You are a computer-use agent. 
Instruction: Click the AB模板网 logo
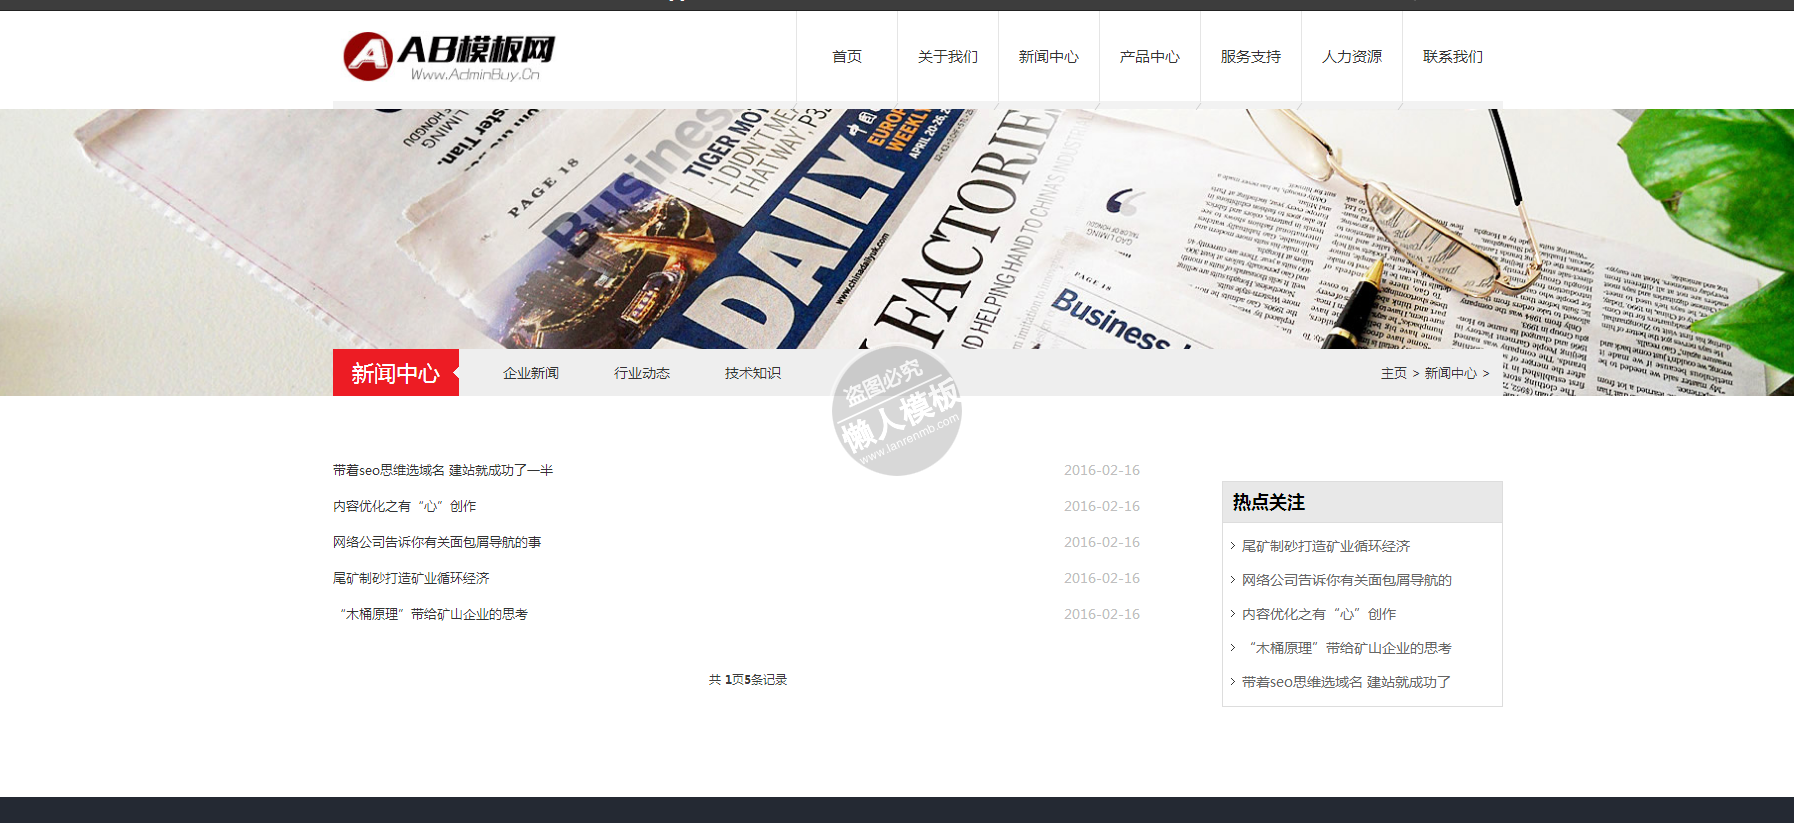448,57
